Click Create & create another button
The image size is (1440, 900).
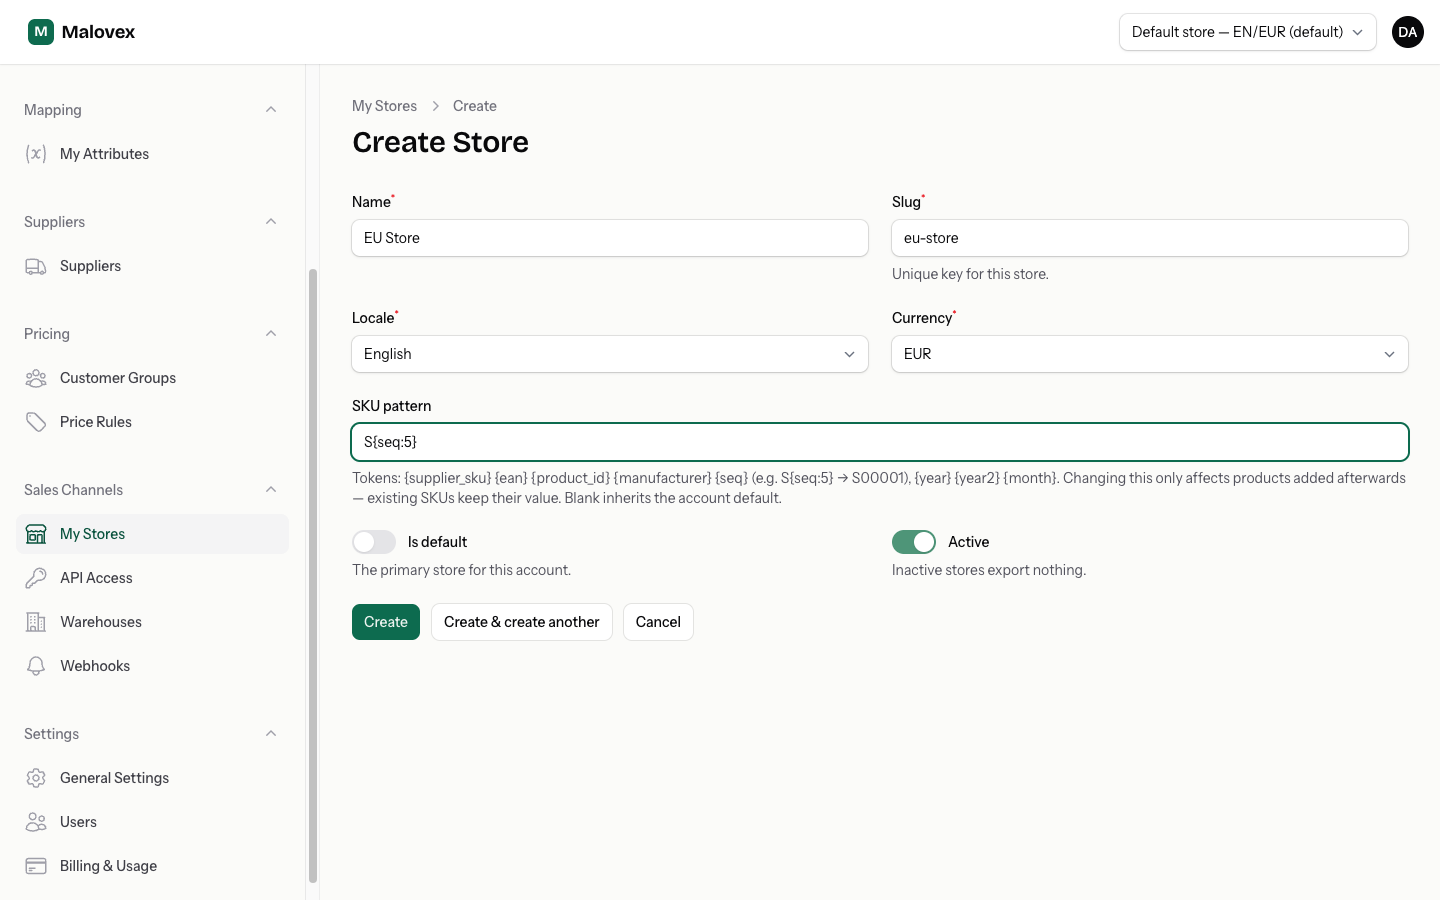(x=522, y=622)
